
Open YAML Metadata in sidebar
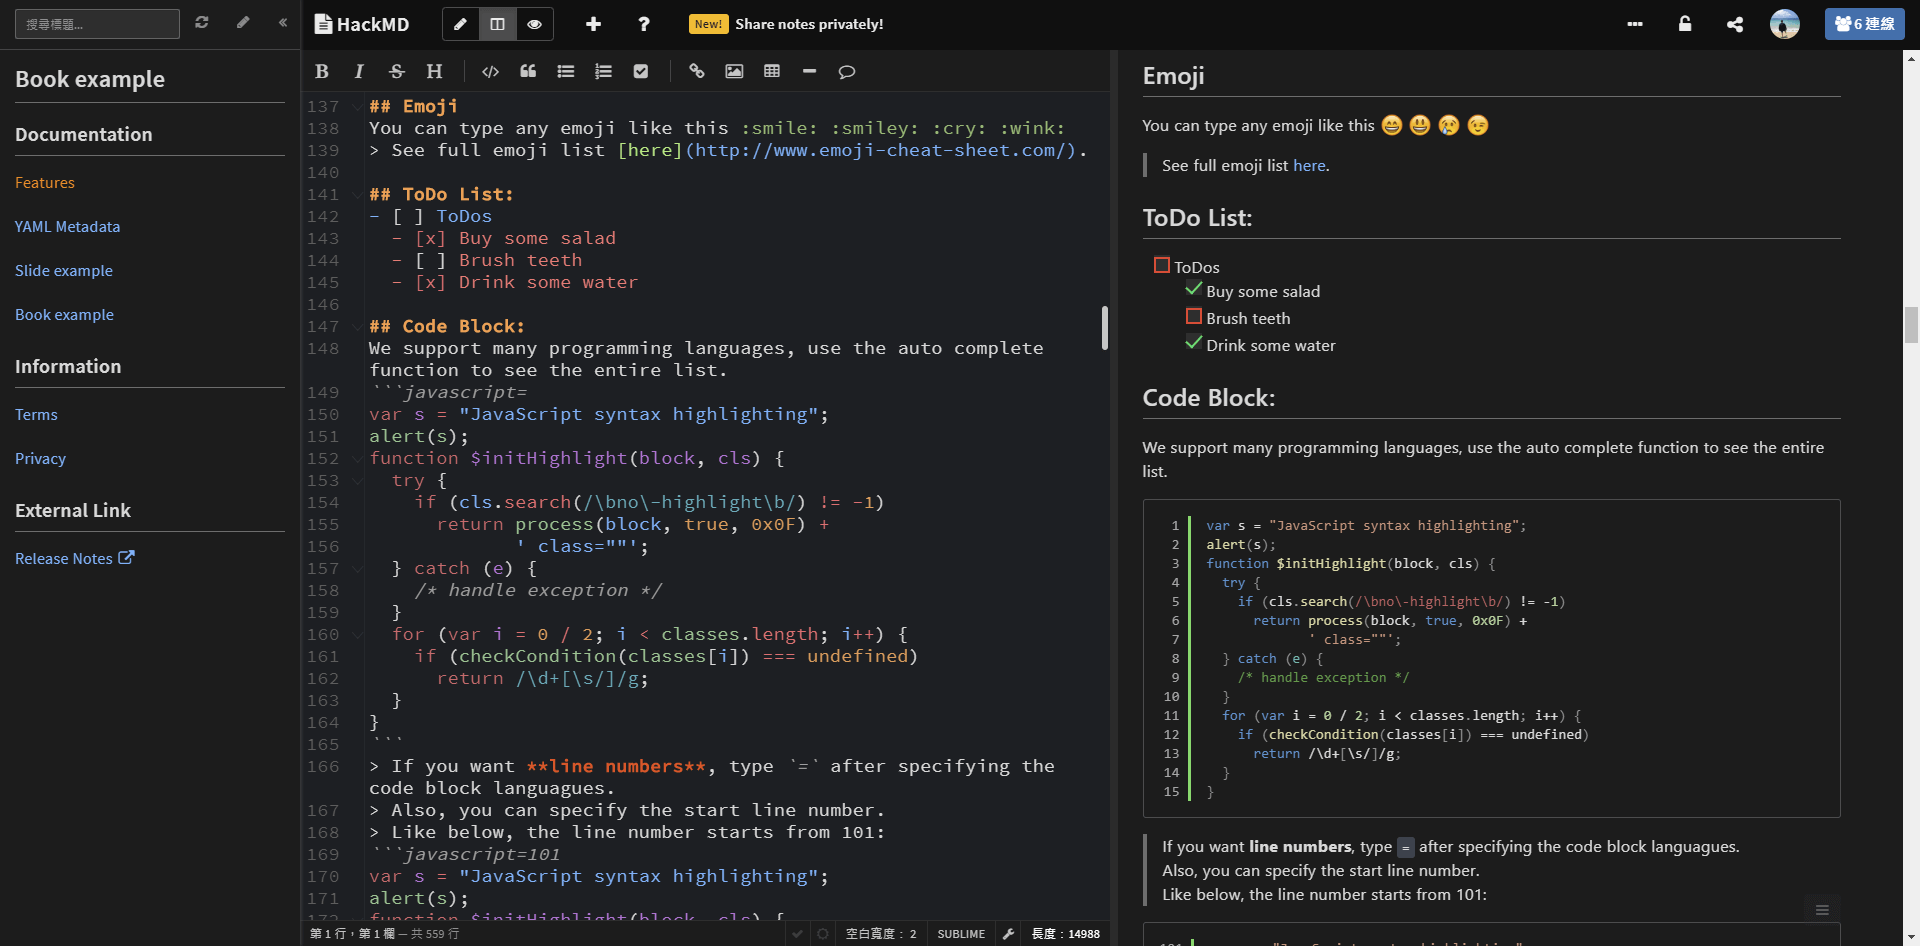(67, 227)
